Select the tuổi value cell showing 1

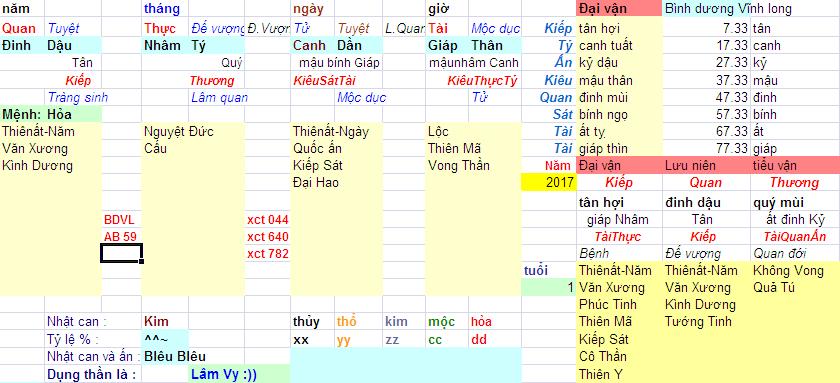[549, 288]
